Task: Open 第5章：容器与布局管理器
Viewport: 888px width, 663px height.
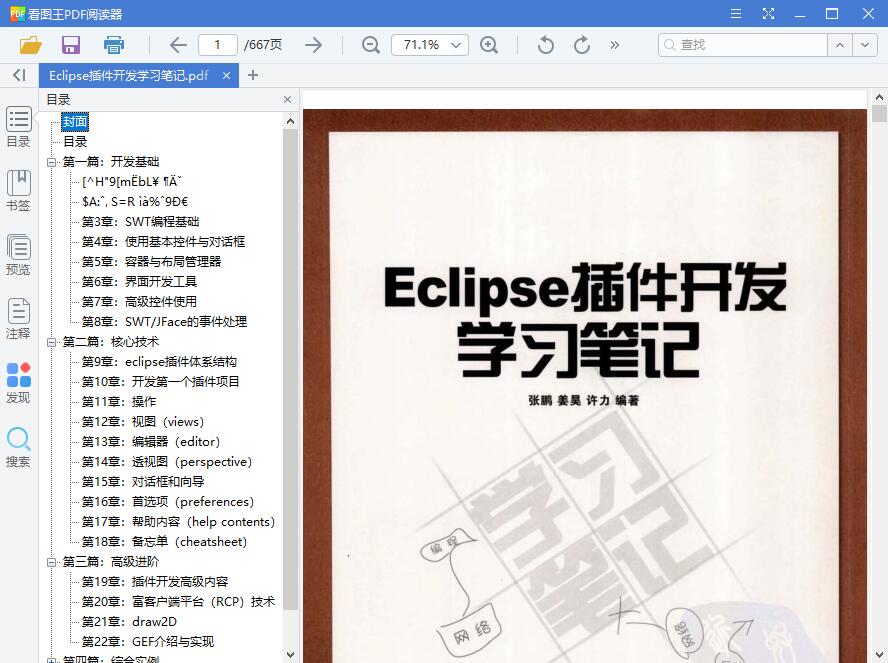Action: tap(151, 262)
